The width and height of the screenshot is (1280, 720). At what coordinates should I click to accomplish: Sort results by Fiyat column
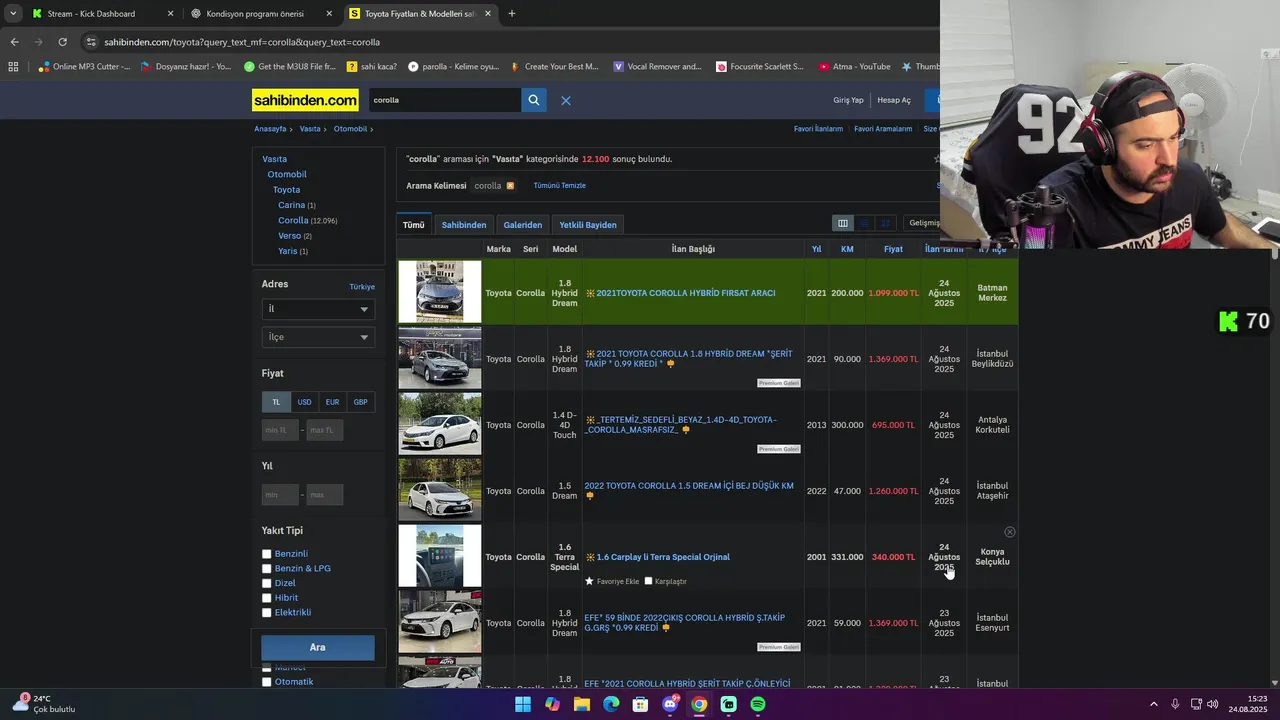tap(893, 249)
